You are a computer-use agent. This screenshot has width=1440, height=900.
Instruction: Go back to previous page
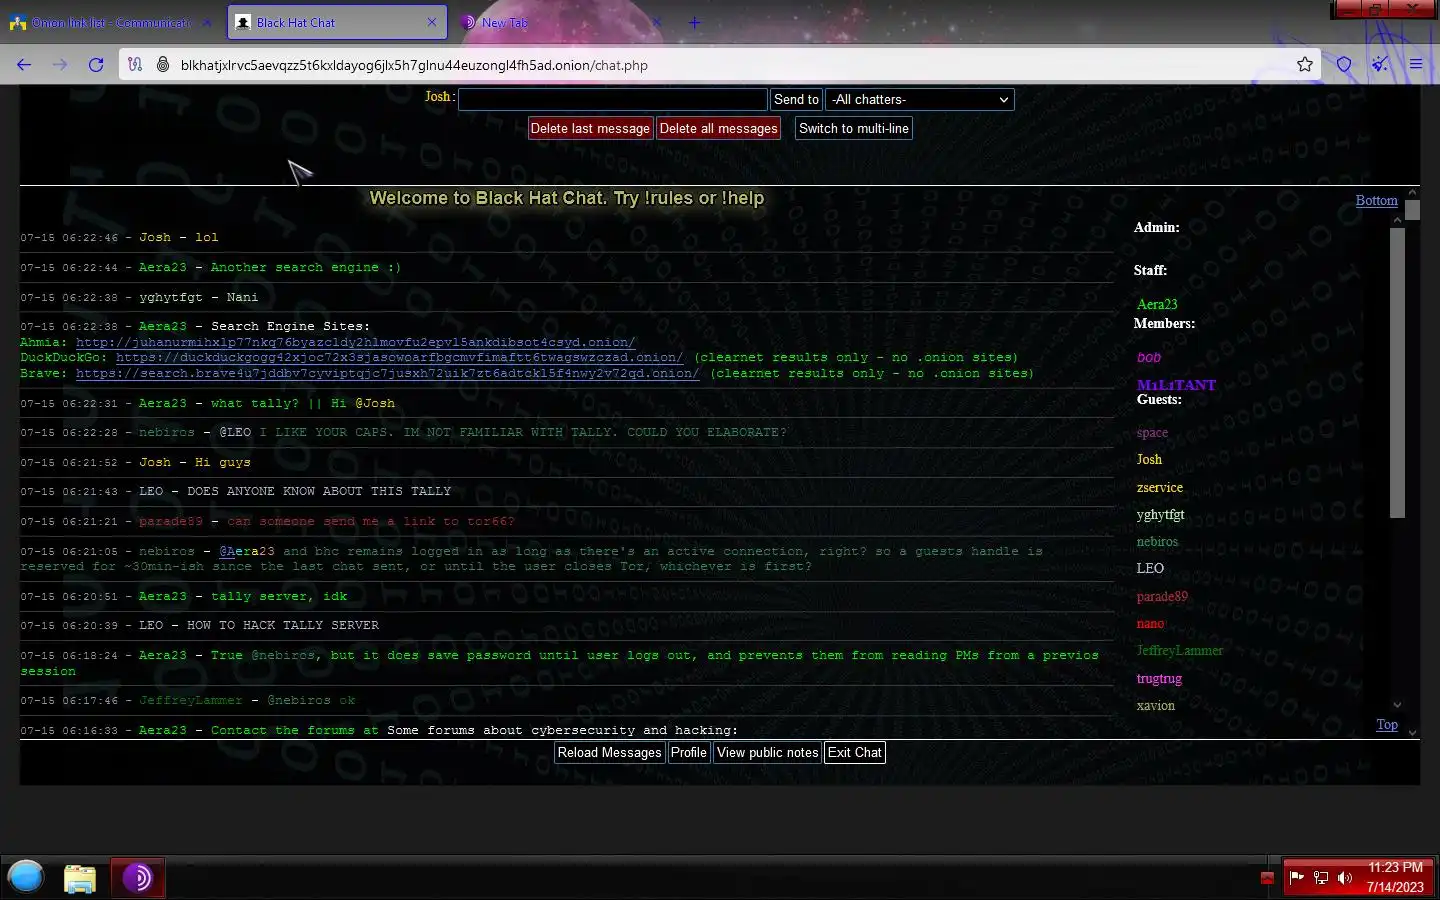click(x=24, y=65)
